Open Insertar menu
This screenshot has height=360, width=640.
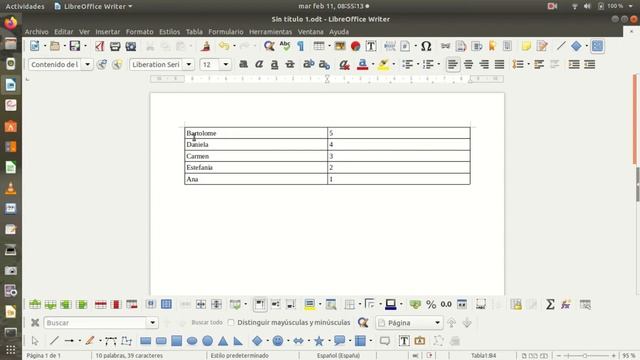coord(108,31)
